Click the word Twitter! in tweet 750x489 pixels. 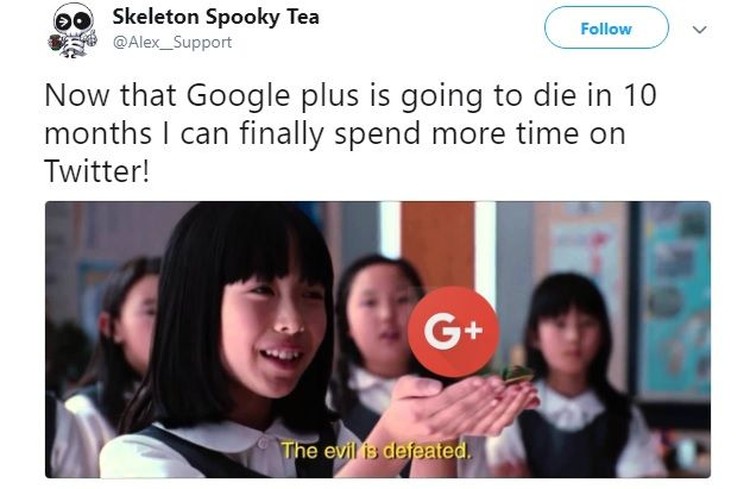coord(97,171)
